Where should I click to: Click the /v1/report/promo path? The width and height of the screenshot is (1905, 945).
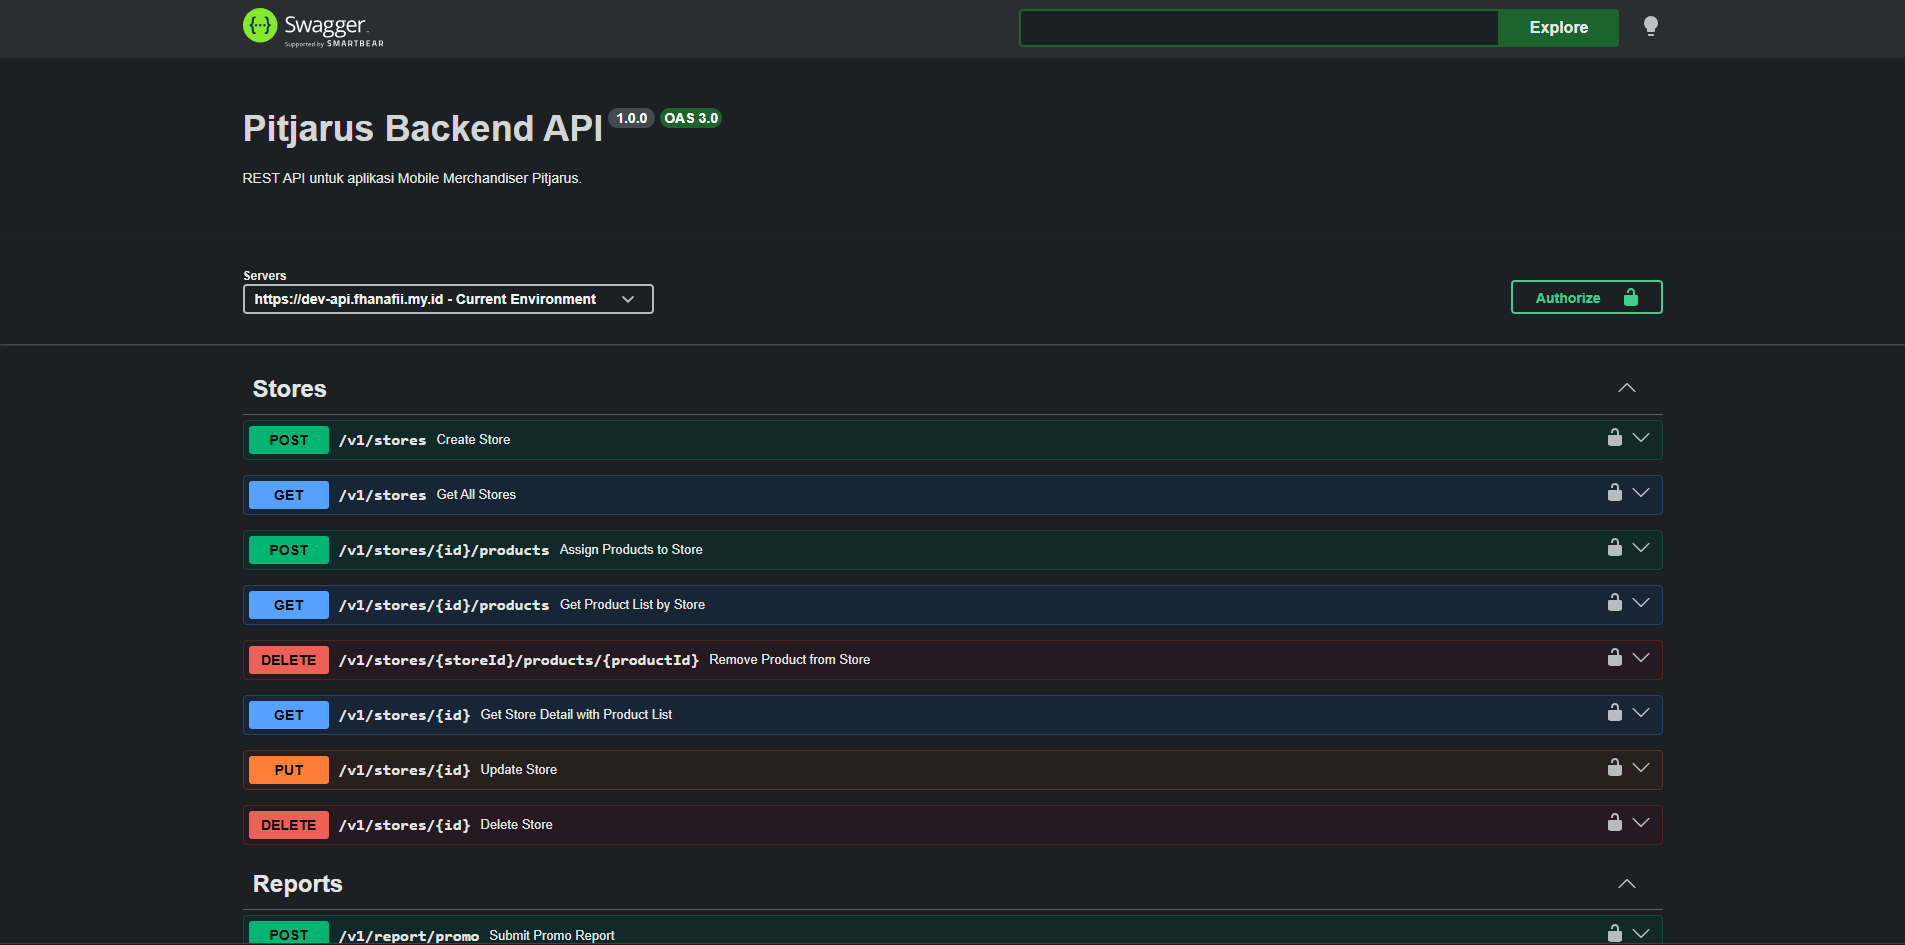409,936
